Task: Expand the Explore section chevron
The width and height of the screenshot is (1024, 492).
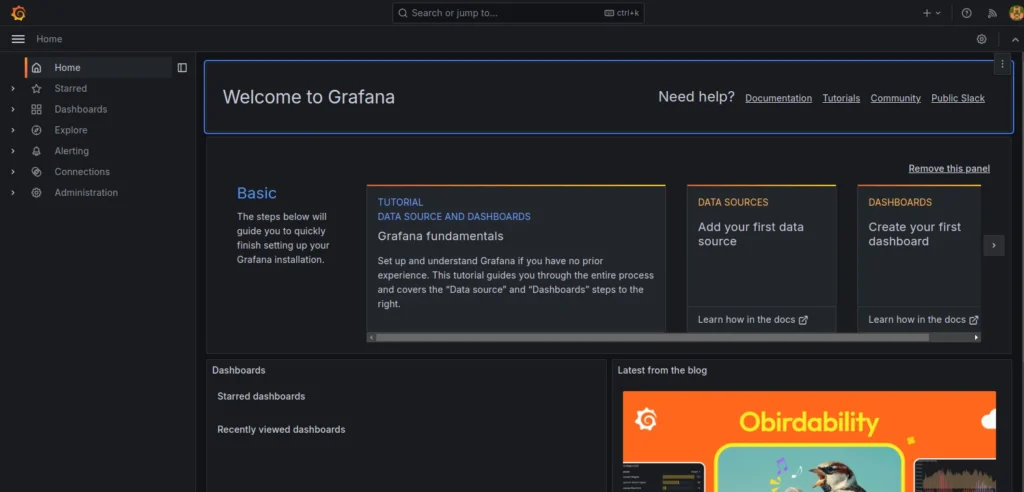Action: pos(13,130)
